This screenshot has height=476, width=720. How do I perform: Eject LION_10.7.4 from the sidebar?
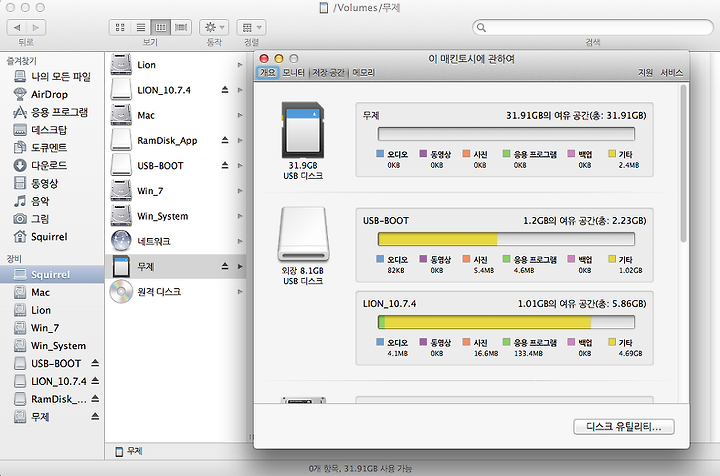click(95, 381)
